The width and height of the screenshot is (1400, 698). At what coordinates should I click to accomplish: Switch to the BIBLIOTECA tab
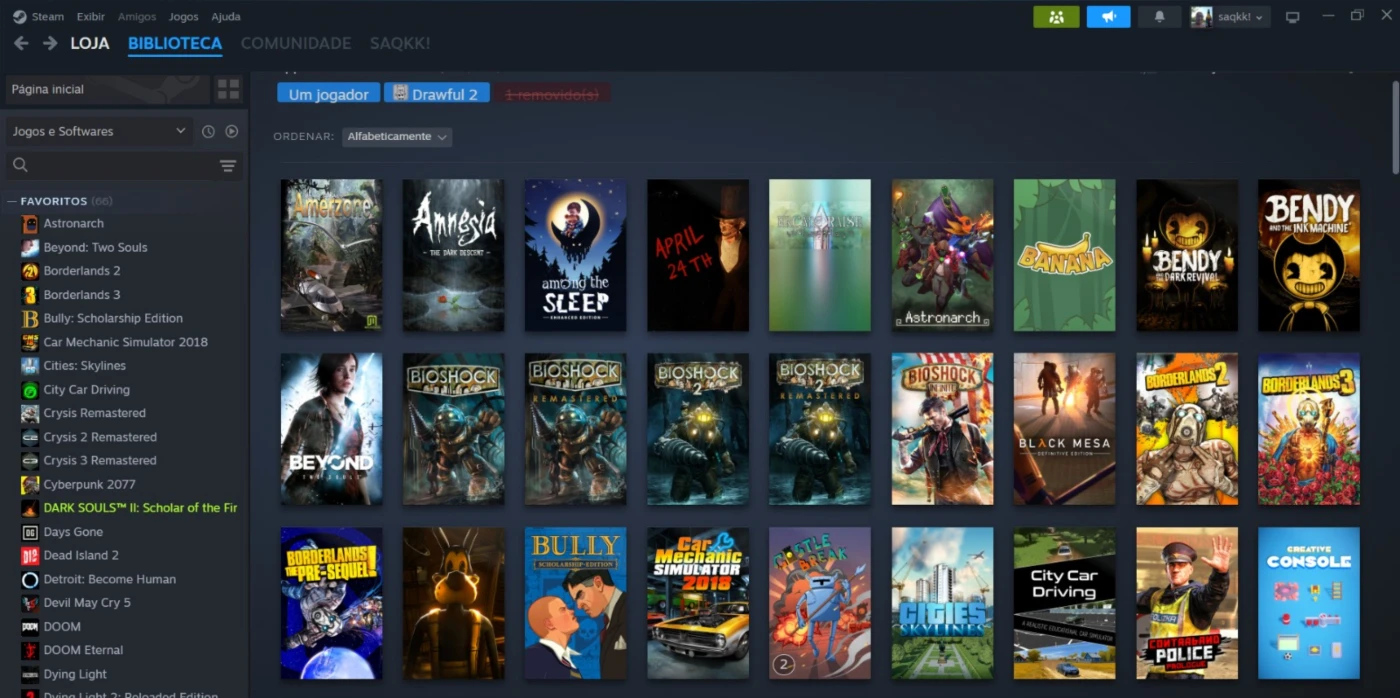coord(175,44)
